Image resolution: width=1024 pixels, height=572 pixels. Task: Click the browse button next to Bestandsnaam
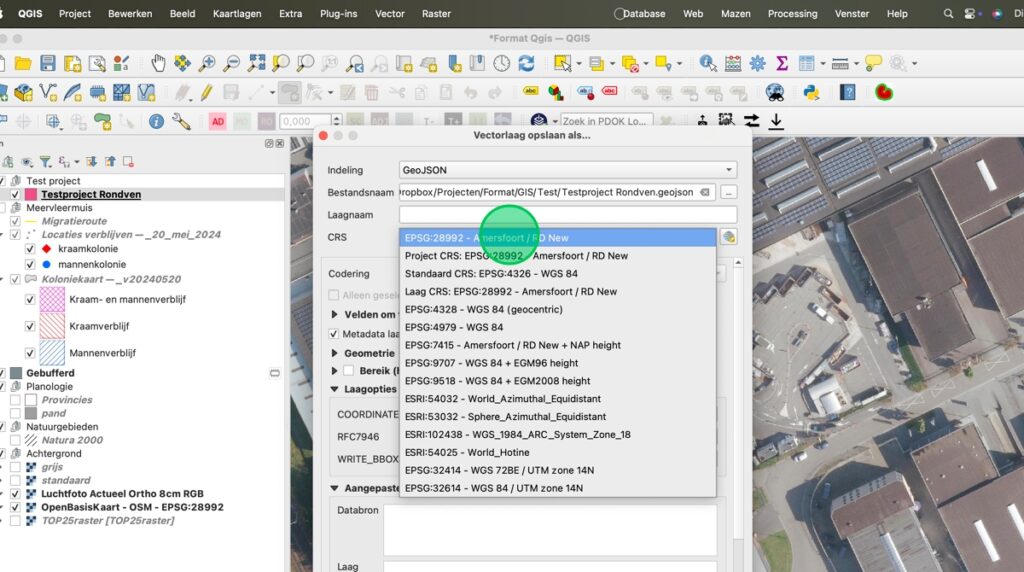(x=729, y=192)
